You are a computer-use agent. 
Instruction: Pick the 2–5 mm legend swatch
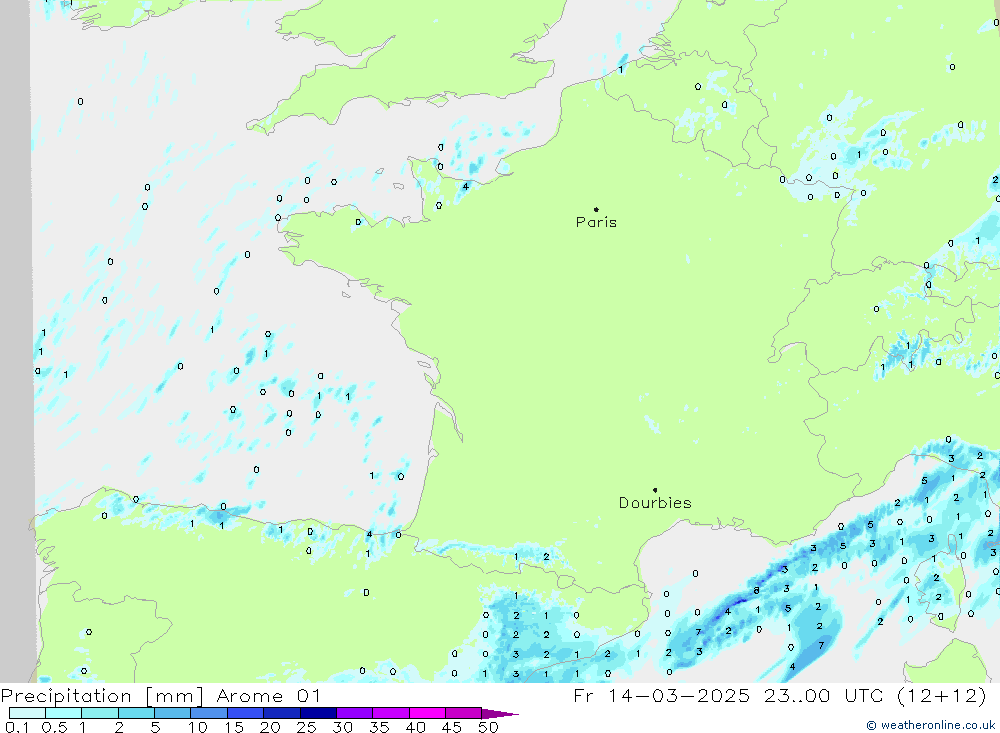tap(136, 713)
